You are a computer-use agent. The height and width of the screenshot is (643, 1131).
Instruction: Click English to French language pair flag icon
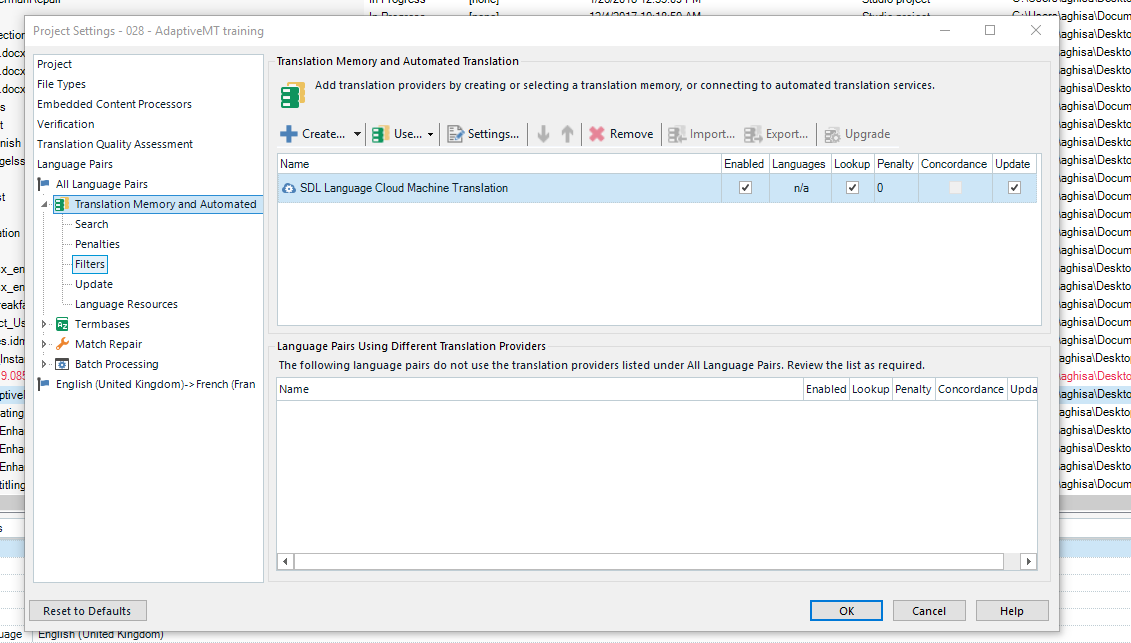[45, 384]
